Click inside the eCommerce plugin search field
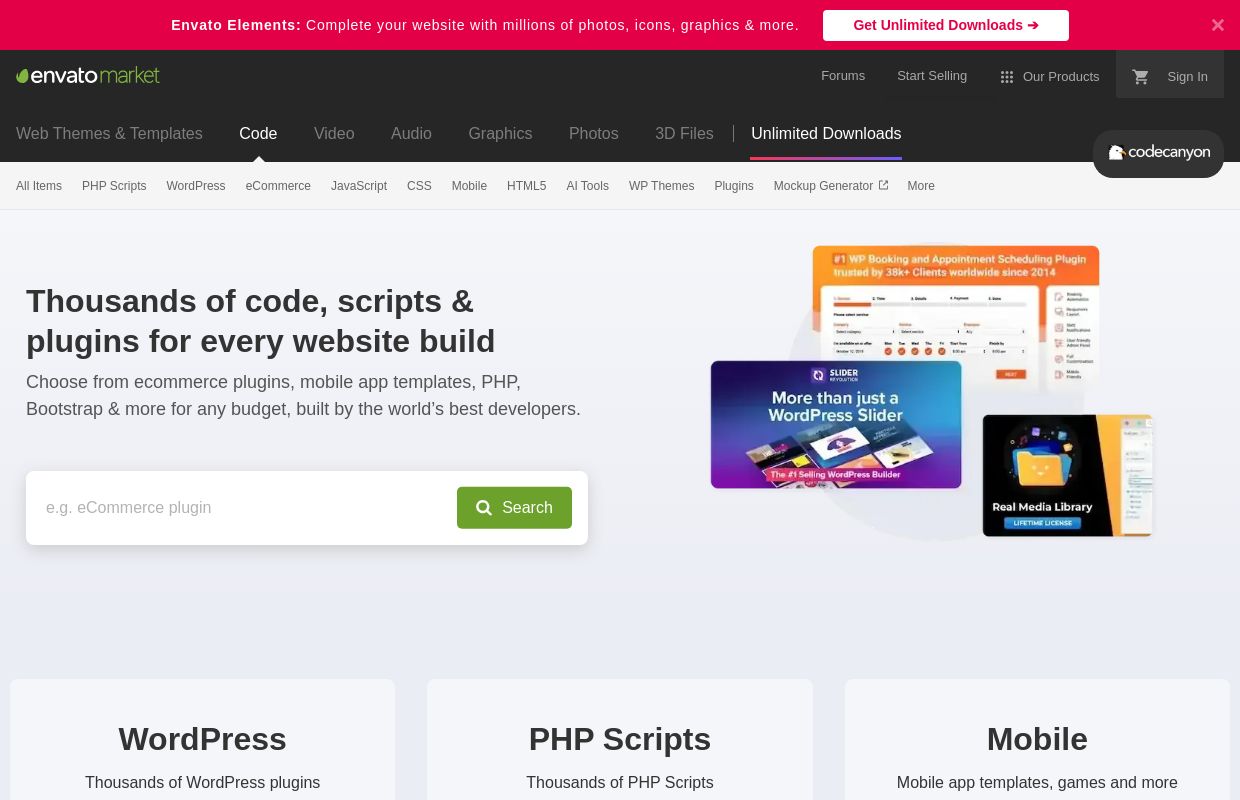Viewport: 1240px width, 800px height. coord(240,508)
